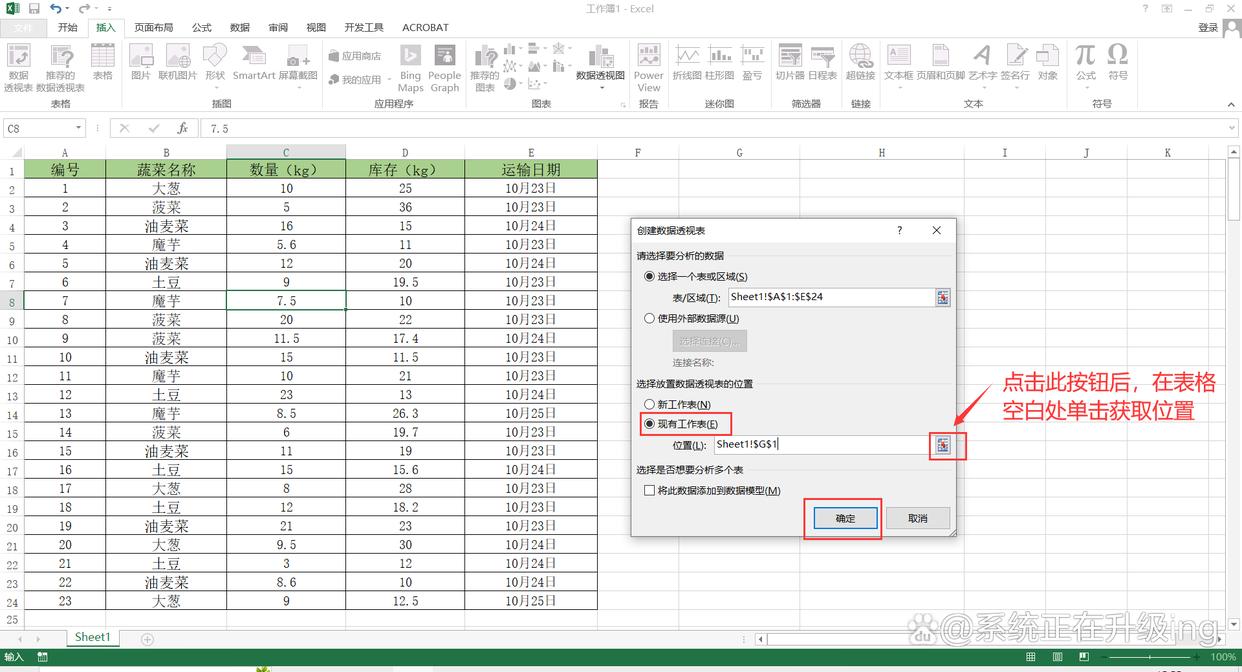The width and height of the screenshot is (1242, 672).
Task: Click the Recommended PivotTables (推荐的数据透视表) icon
Action: coord(60,67)
